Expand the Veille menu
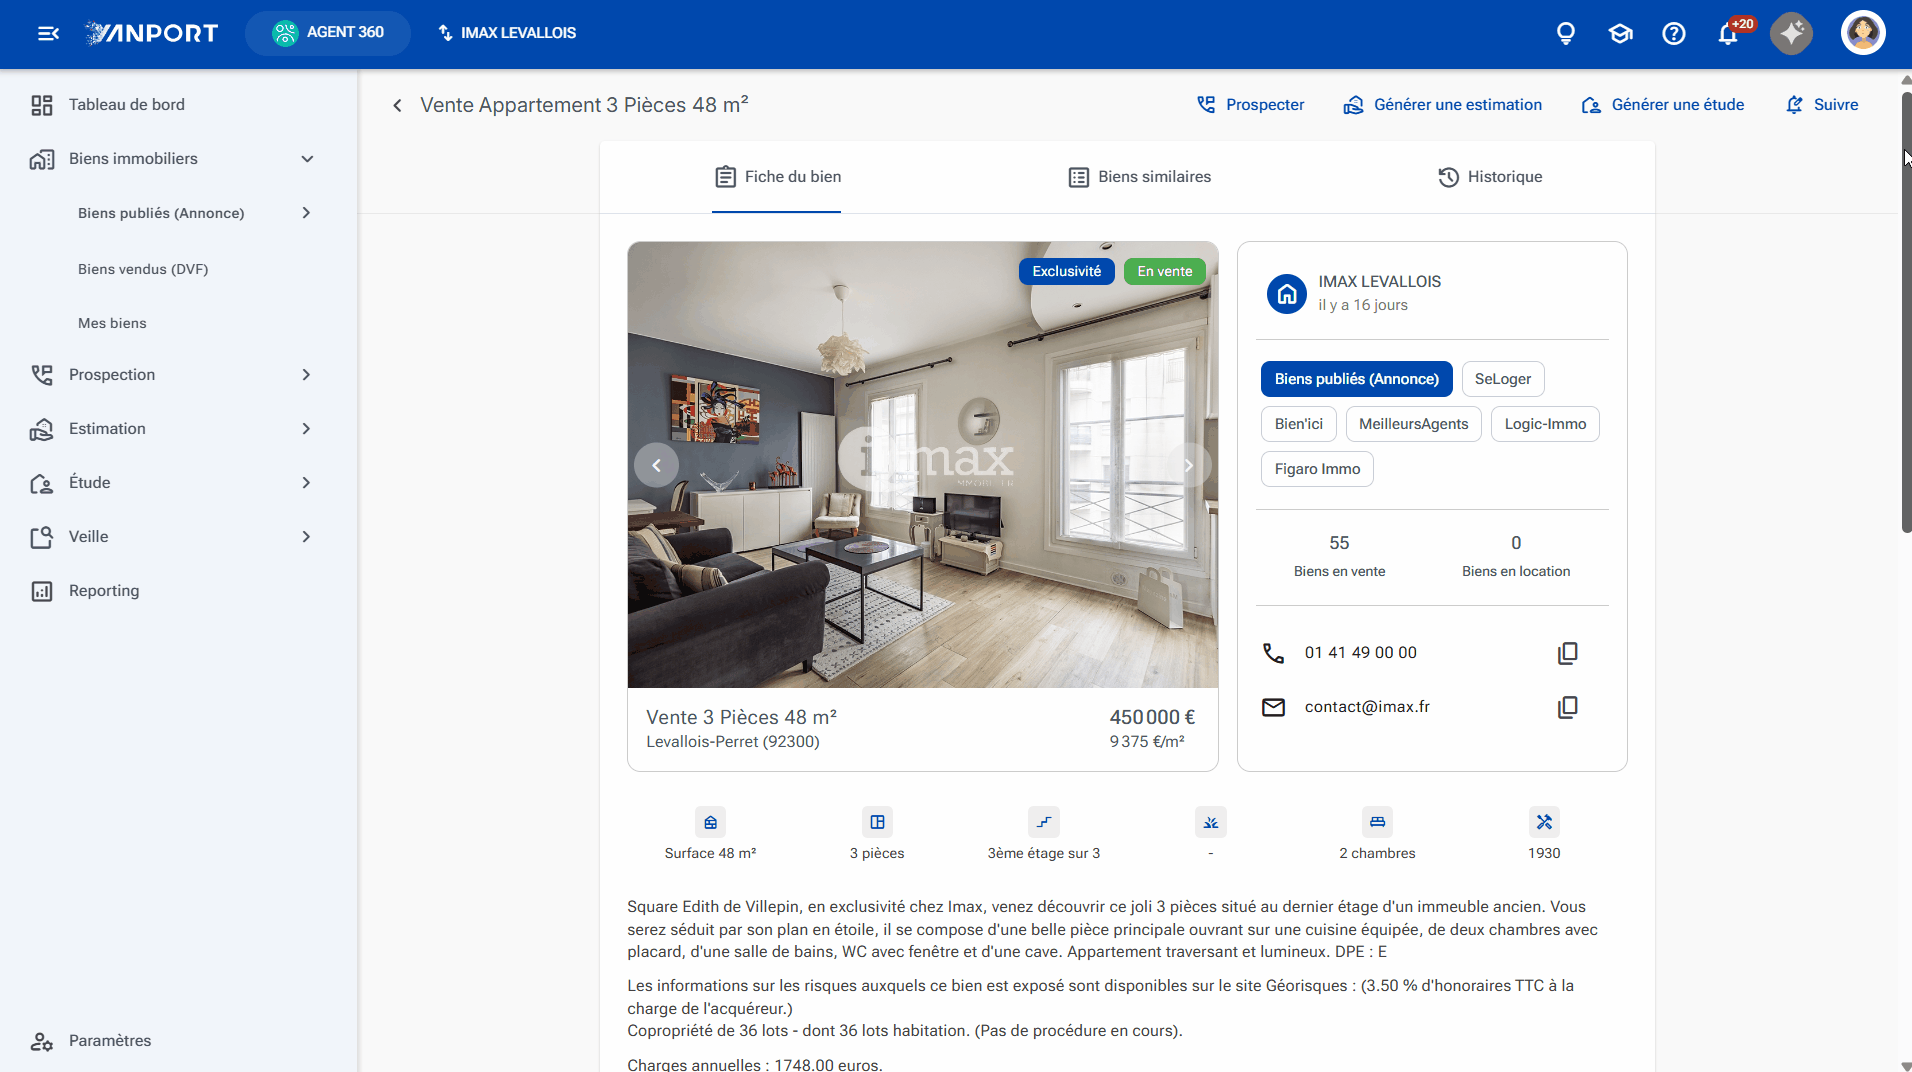The width and height of the screenshot is (1912, 1072). [306, 537]
